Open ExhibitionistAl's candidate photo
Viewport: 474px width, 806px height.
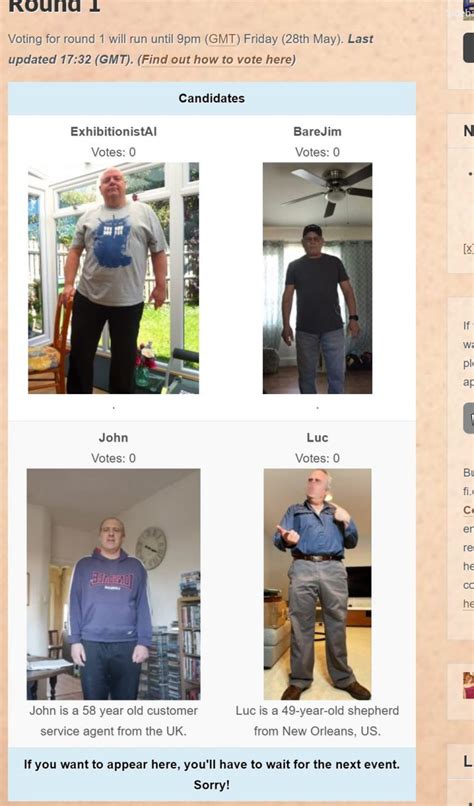point(113,278)
